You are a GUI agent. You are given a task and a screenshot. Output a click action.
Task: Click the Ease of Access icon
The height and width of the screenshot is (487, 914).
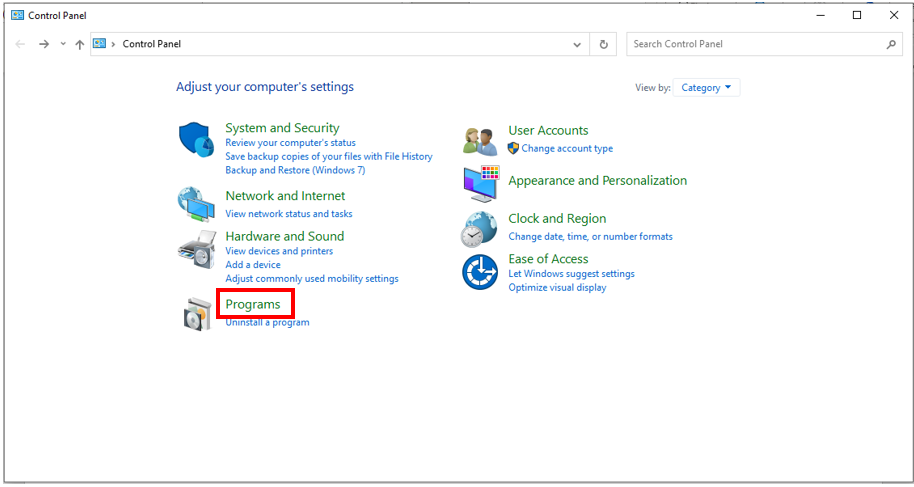point(480,272)
